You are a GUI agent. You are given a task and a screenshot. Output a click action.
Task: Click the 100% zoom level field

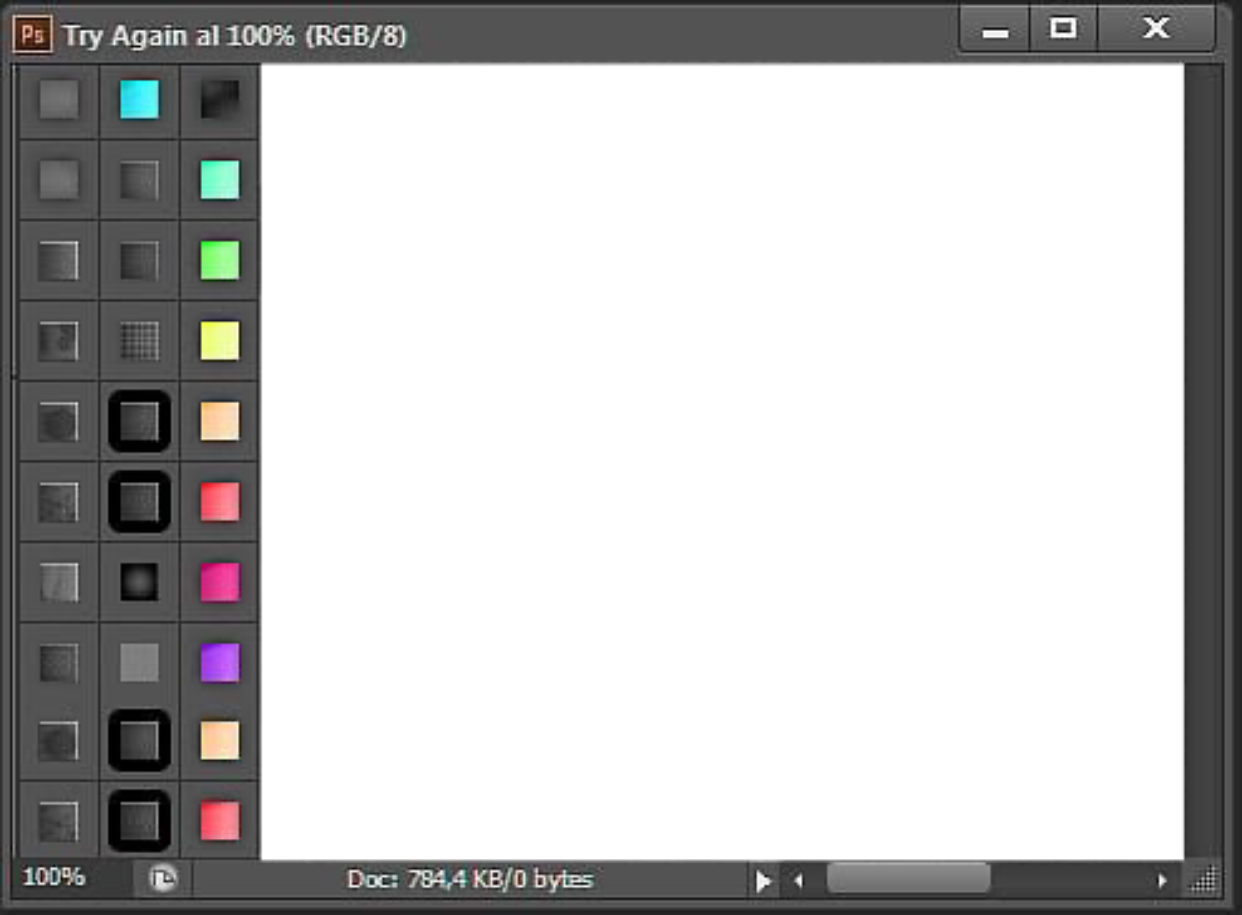point(55,878)
